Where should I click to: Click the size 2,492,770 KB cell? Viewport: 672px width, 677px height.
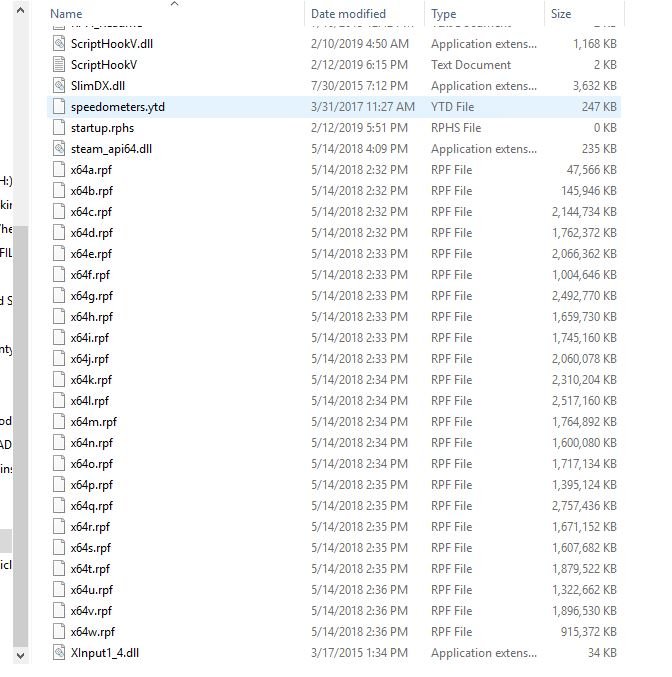[584, 296]
